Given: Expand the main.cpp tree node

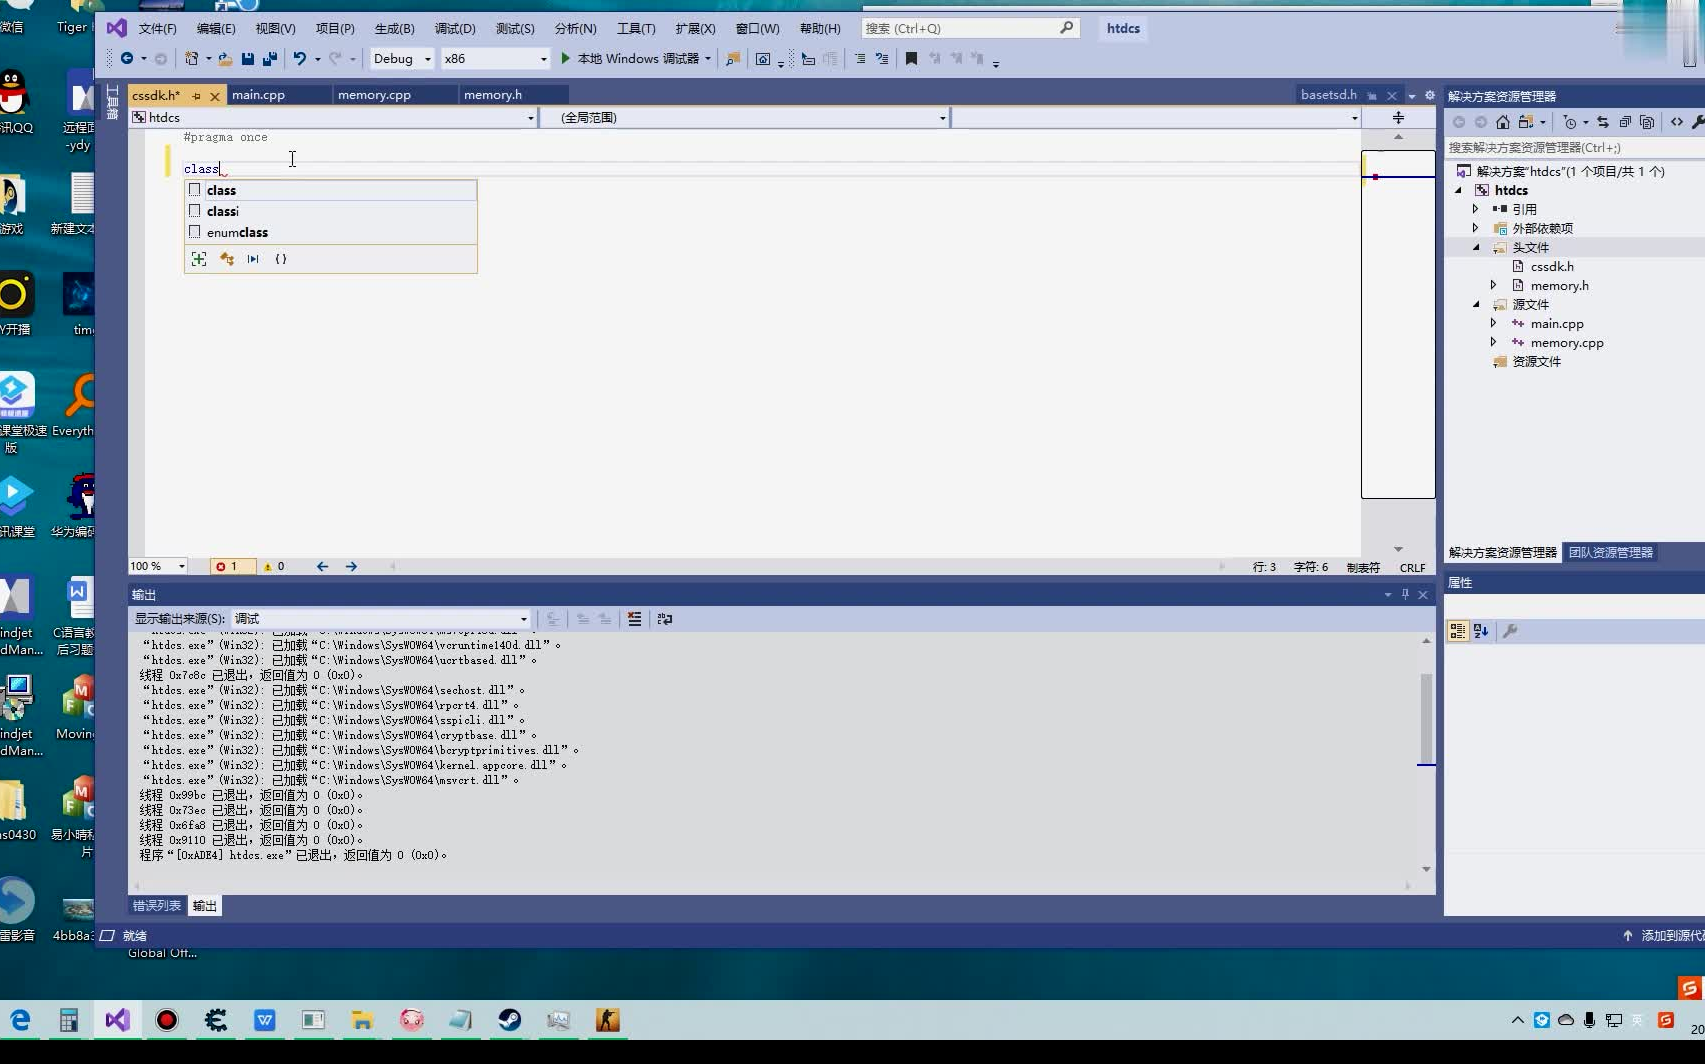Looking at the screenshot, I should [1492, 323].
